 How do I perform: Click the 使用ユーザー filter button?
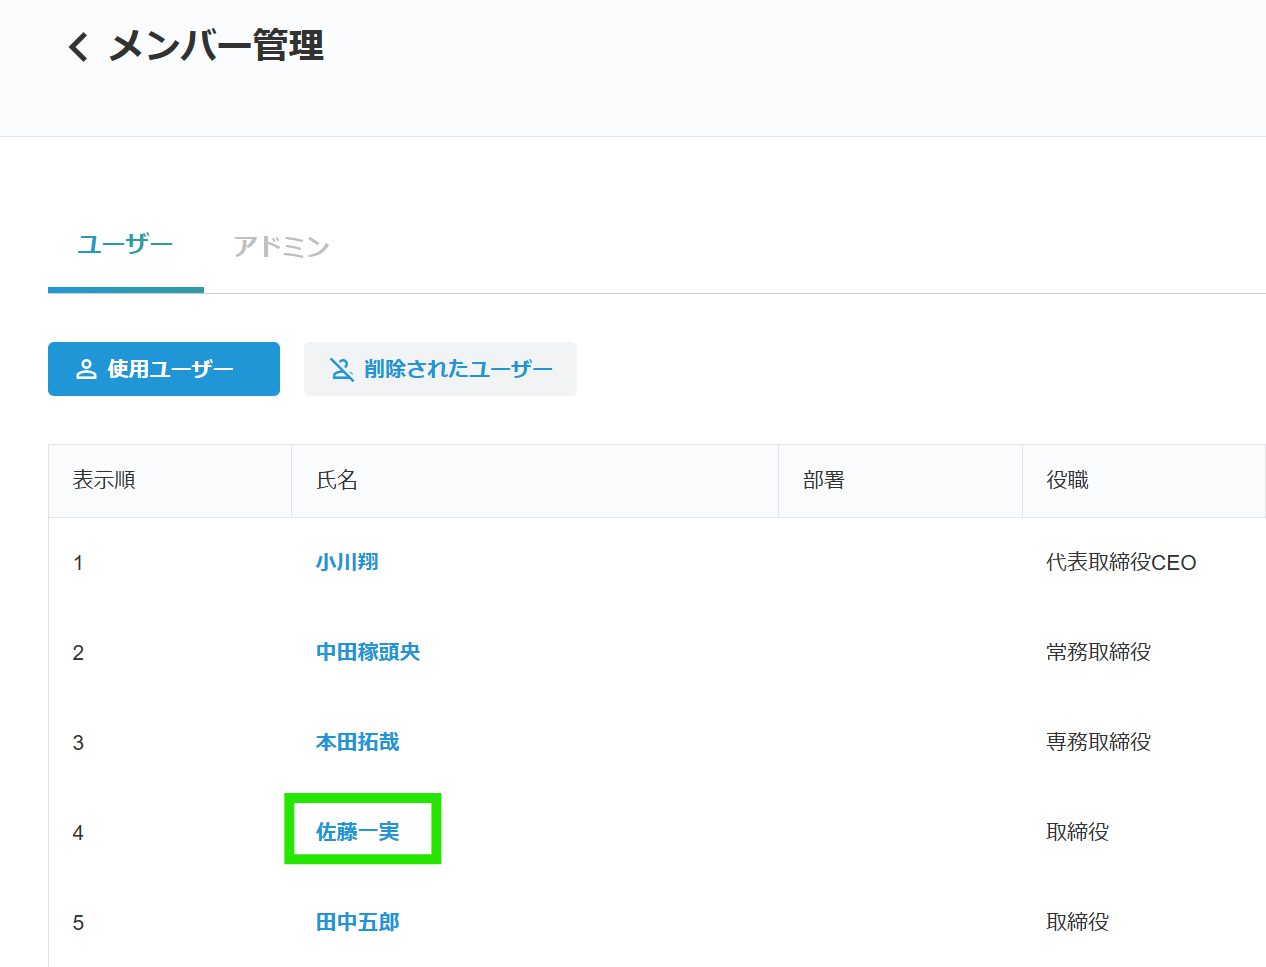(x=163, y=368)
